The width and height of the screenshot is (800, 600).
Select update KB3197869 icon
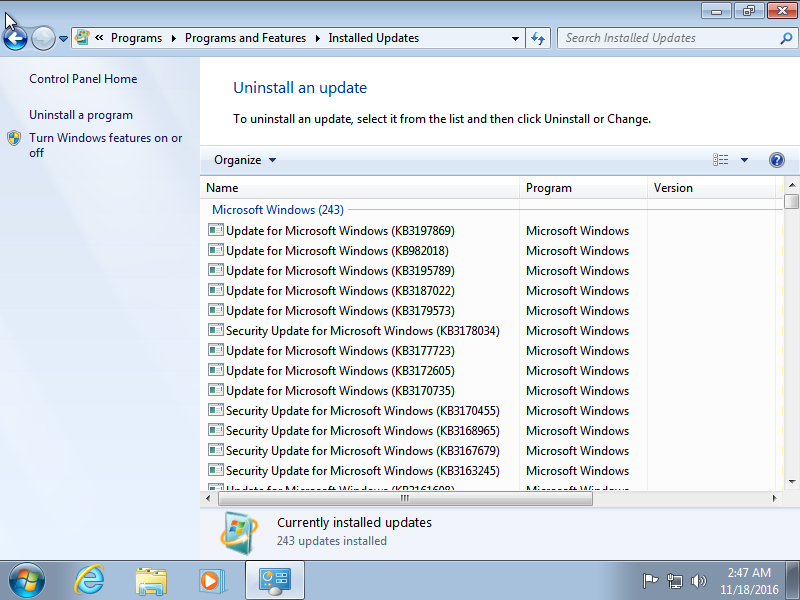(x=216, y=230)
